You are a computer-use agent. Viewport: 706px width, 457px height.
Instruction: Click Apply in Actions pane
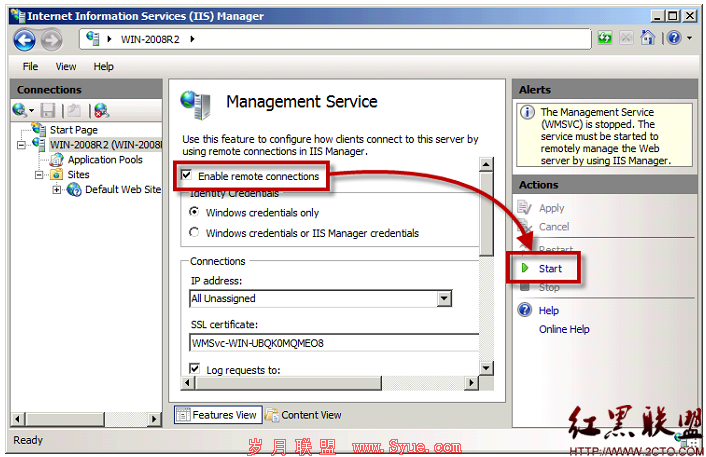pyautogui.click(x=551, y=208)
